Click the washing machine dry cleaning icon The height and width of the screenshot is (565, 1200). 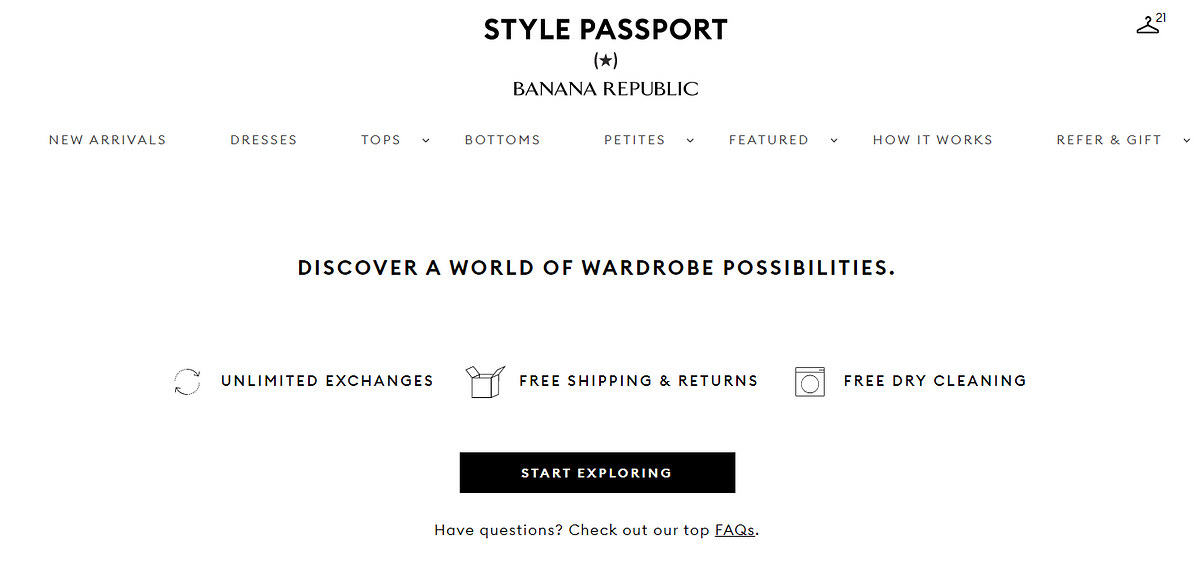[x=810, y=381]
